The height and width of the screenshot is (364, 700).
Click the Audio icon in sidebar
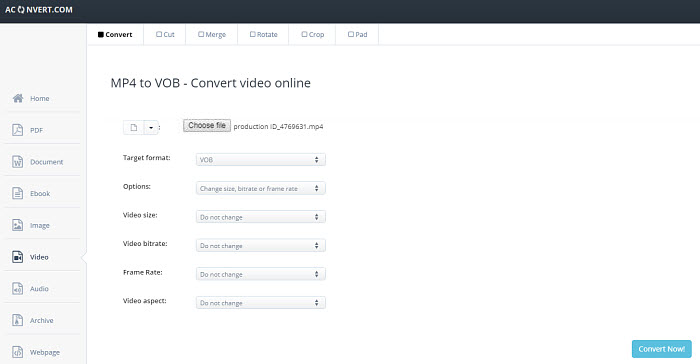tap(17, 289)
